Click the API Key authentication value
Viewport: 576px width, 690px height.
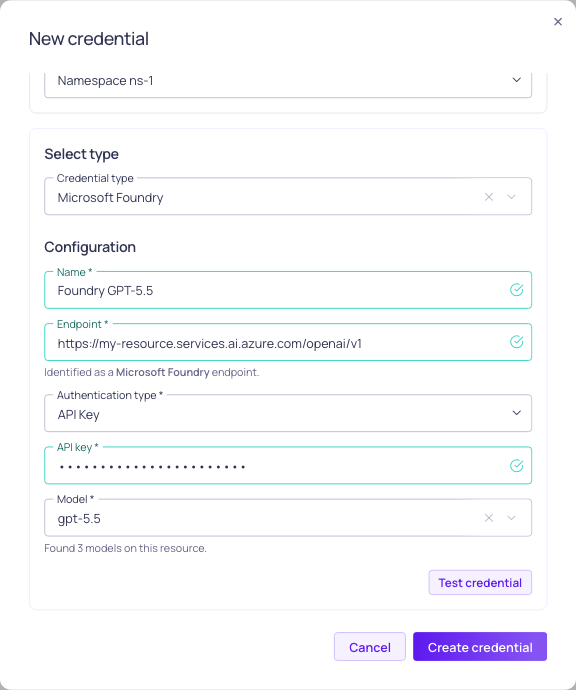coord(78,415)
